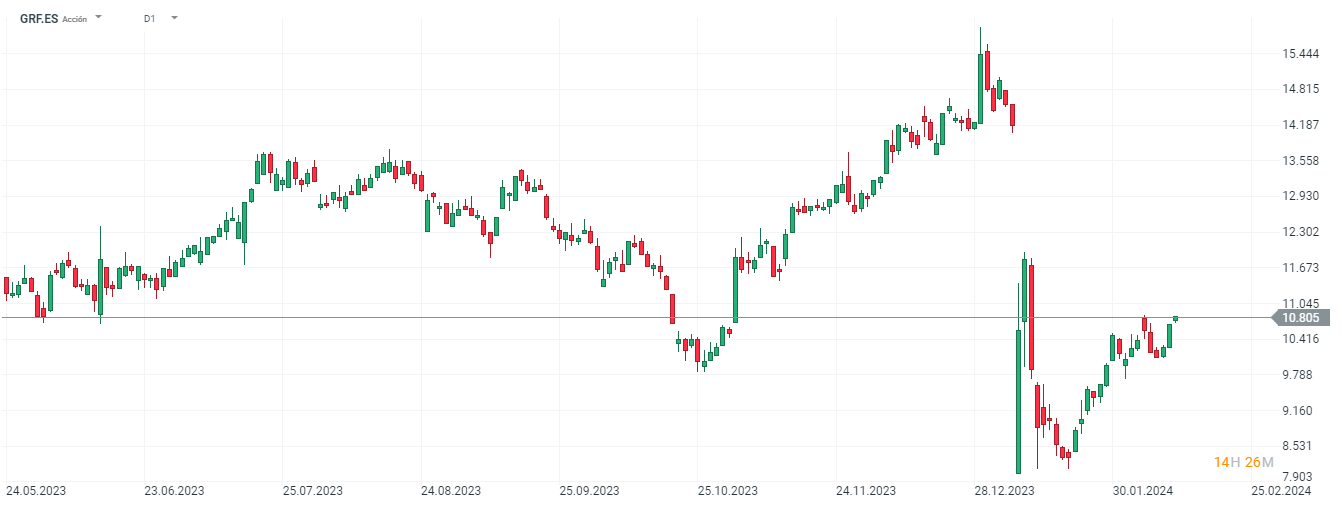The image size is (1342, 507).
Task: Click the 28.12.2023 date axis label
Action: 1005,491
